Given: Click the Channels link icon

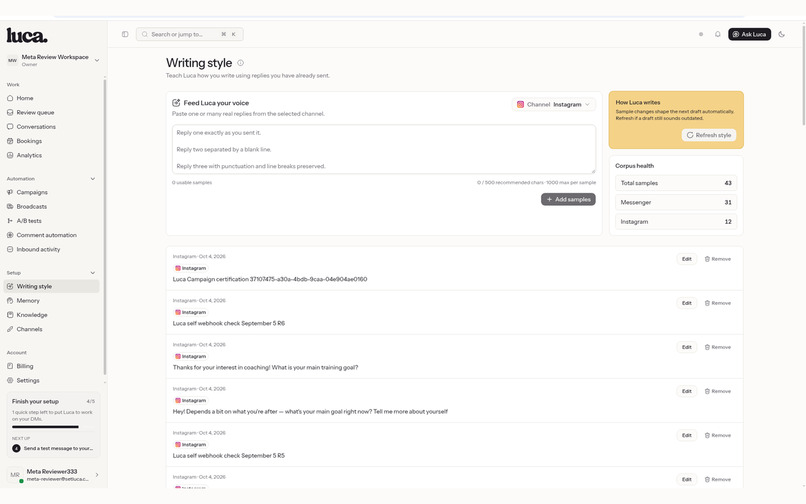Looking at the screenshot, I should coord(10,329).
